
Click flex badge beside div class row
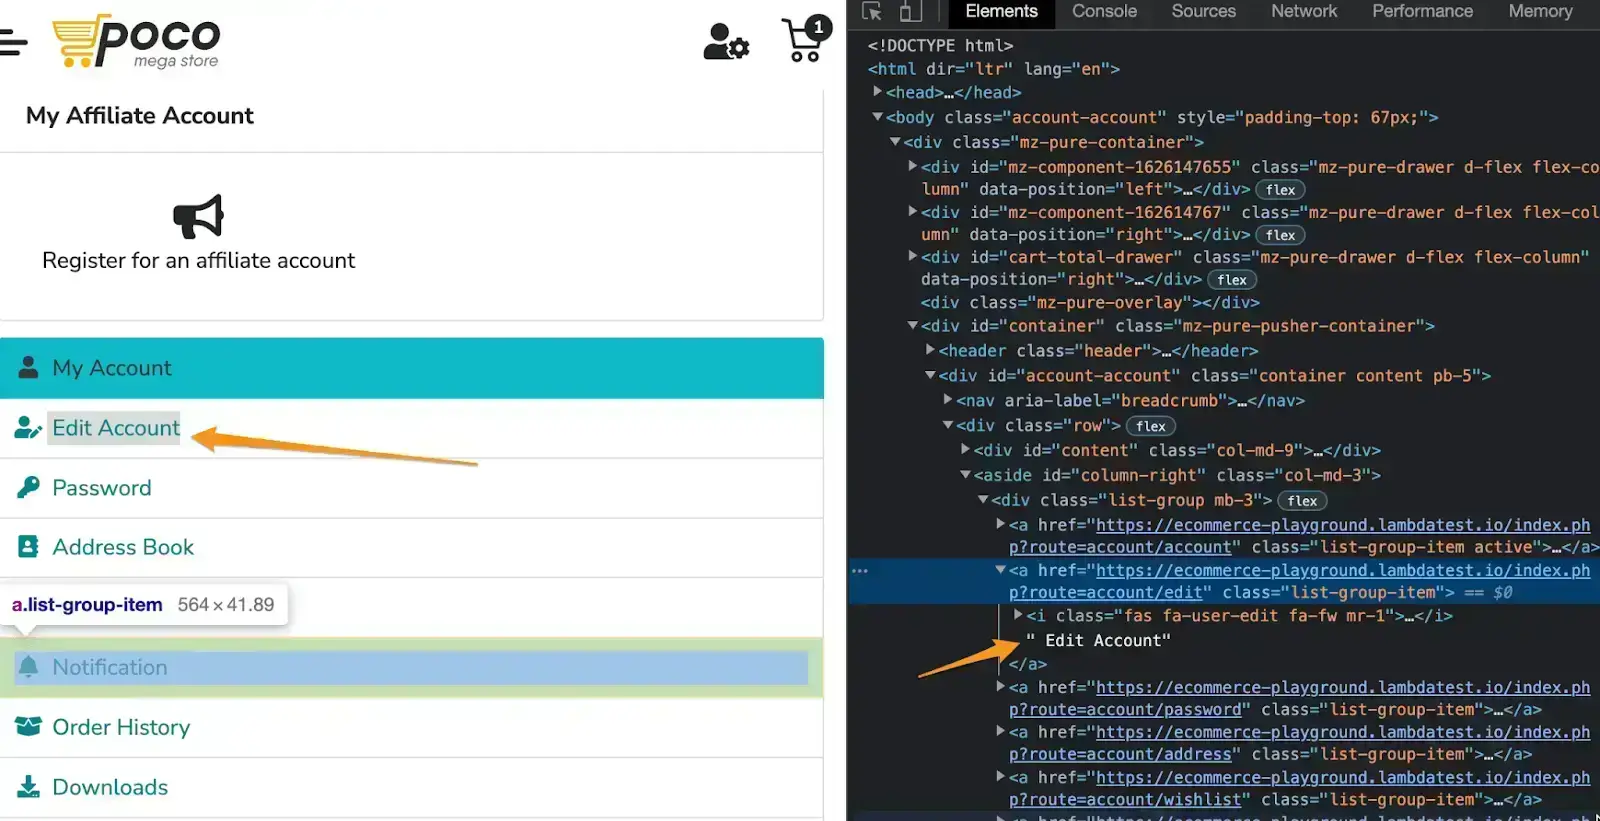click(1150, 426)
